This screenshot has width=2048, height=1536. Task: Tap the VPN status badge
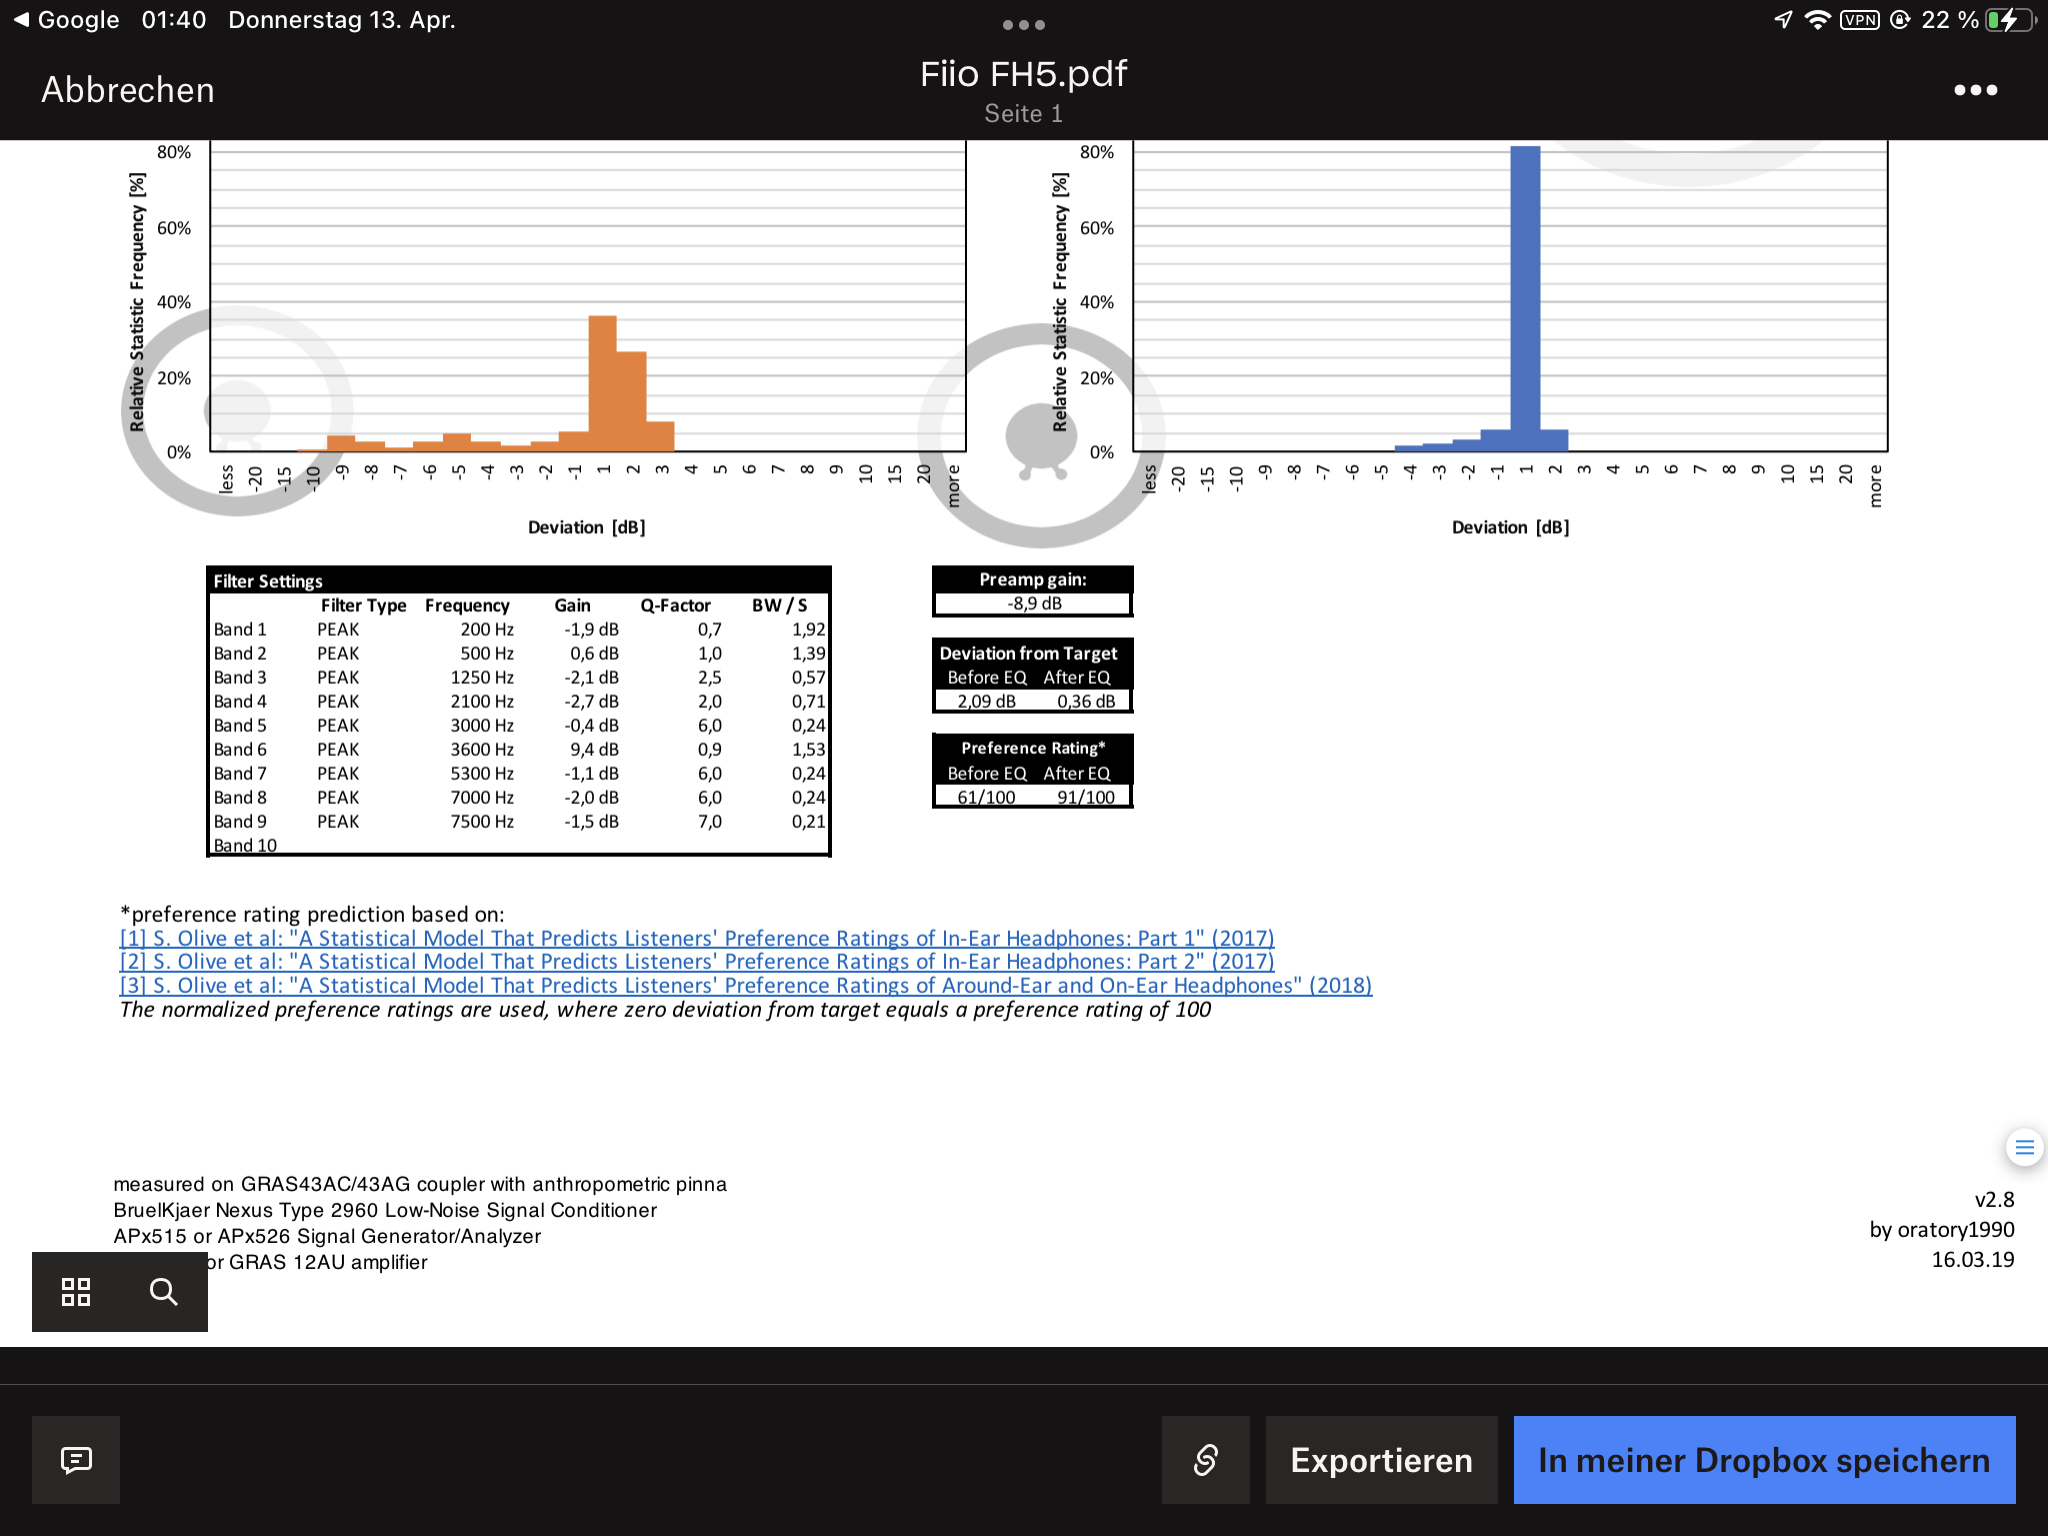pyautogui.click(x=1860, y=20)
